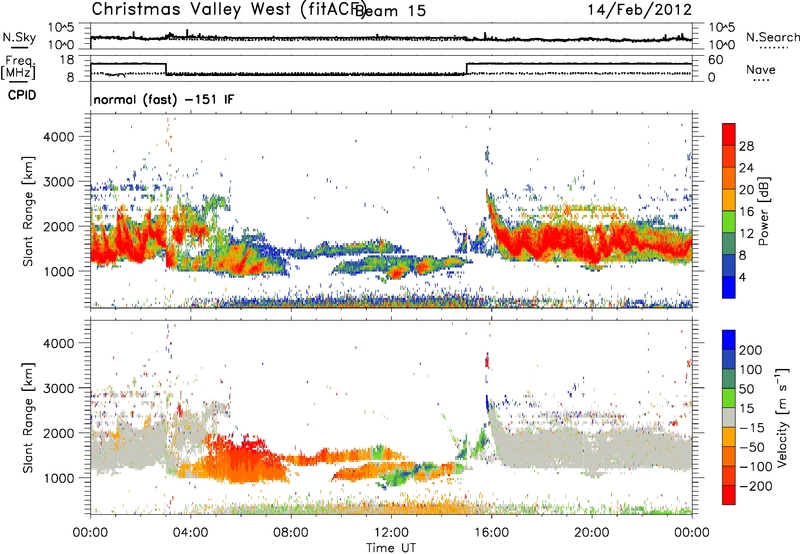Click the "Time UT" axis title
The width and height of the screenshot is (800, 554).
(391, 548)
